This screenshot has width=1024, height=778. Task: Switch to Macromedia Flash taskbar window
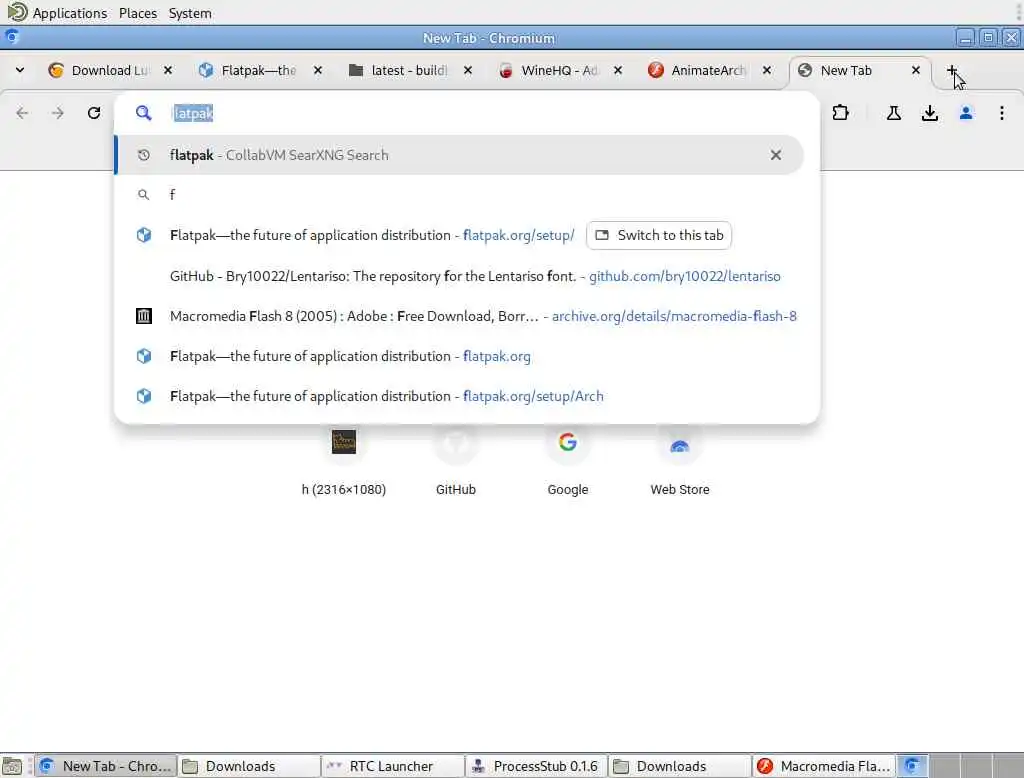click(x=824, y=766)
